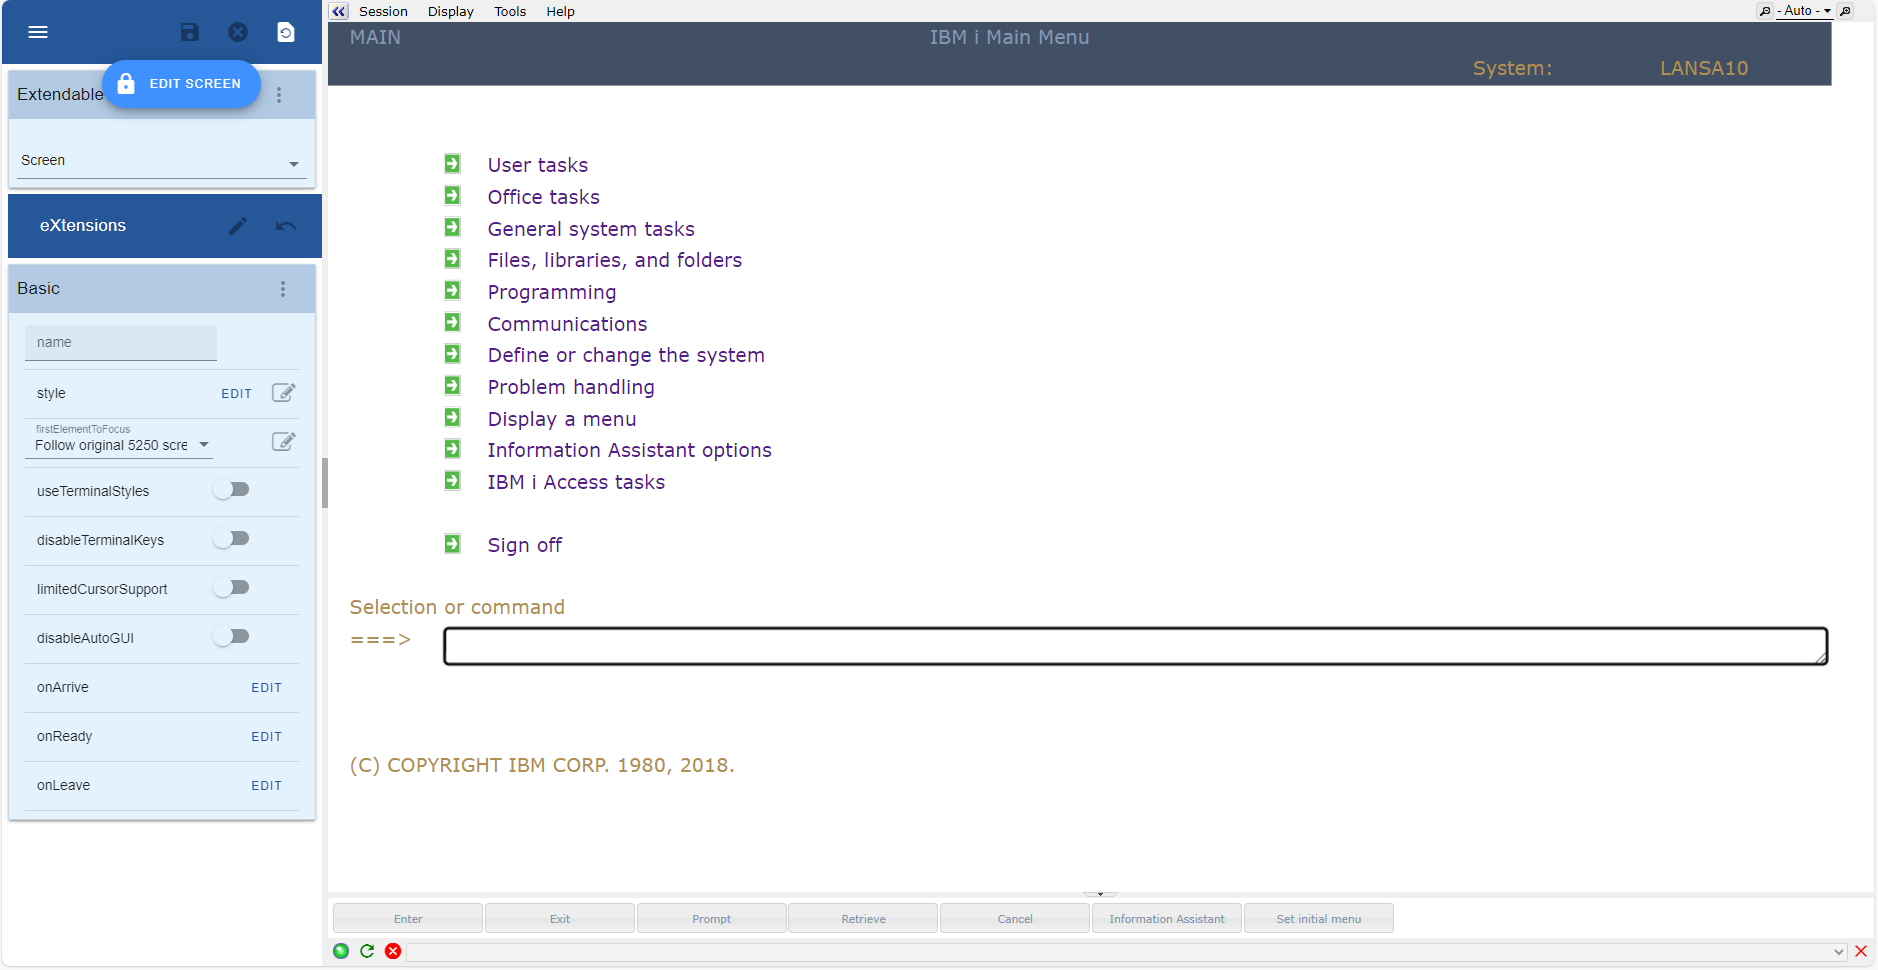Open the Session menu

click(x=383, y=11)
